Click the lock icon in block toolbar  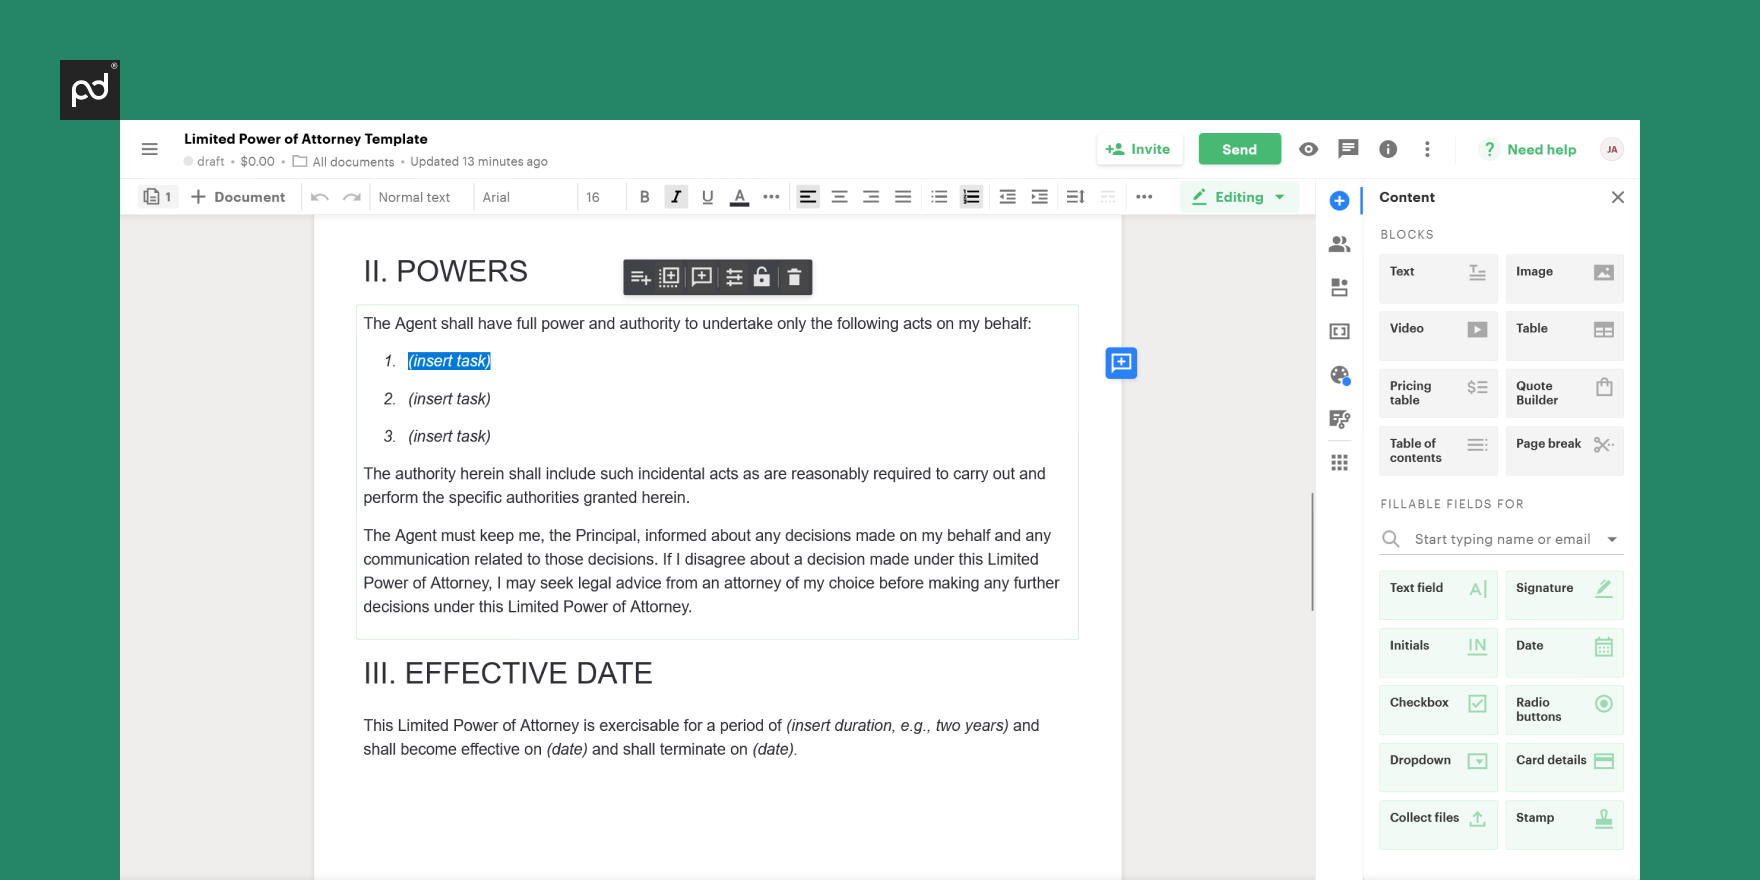[762, 277]
